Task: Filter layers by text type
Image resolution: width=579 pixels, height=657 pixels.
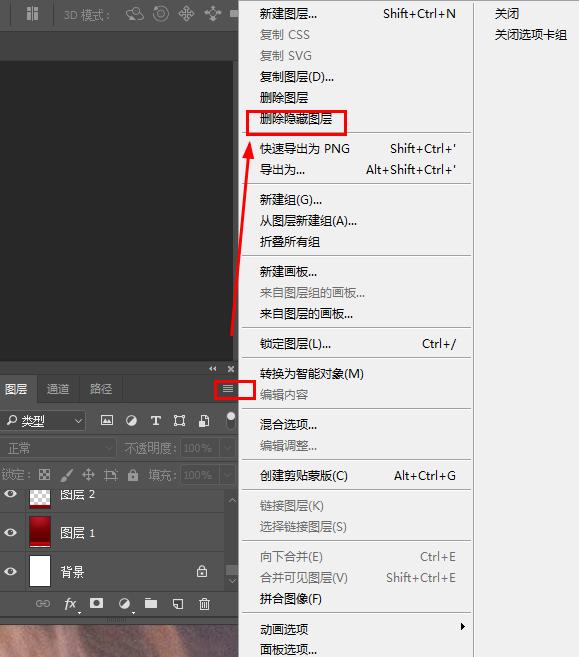Action: pos(155,420)
